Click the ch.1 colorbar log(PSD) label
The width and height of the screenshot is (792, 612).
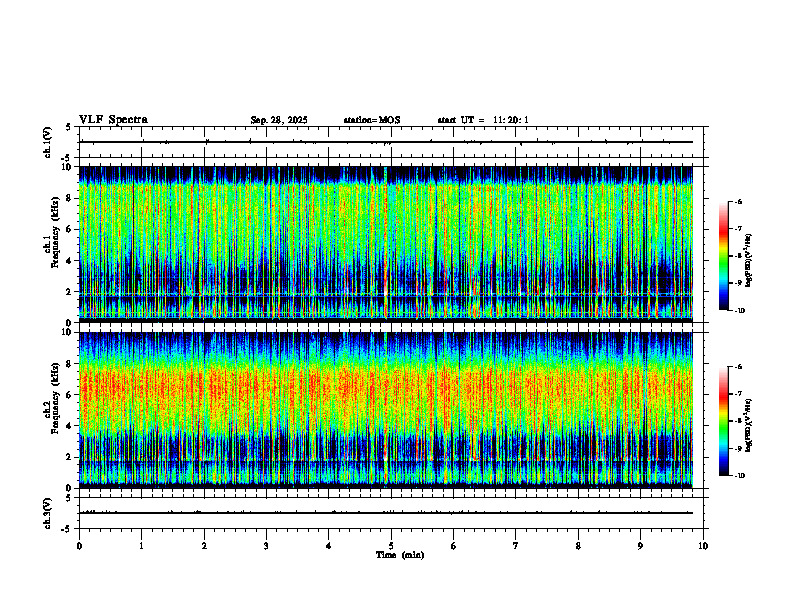coord(749,261)
